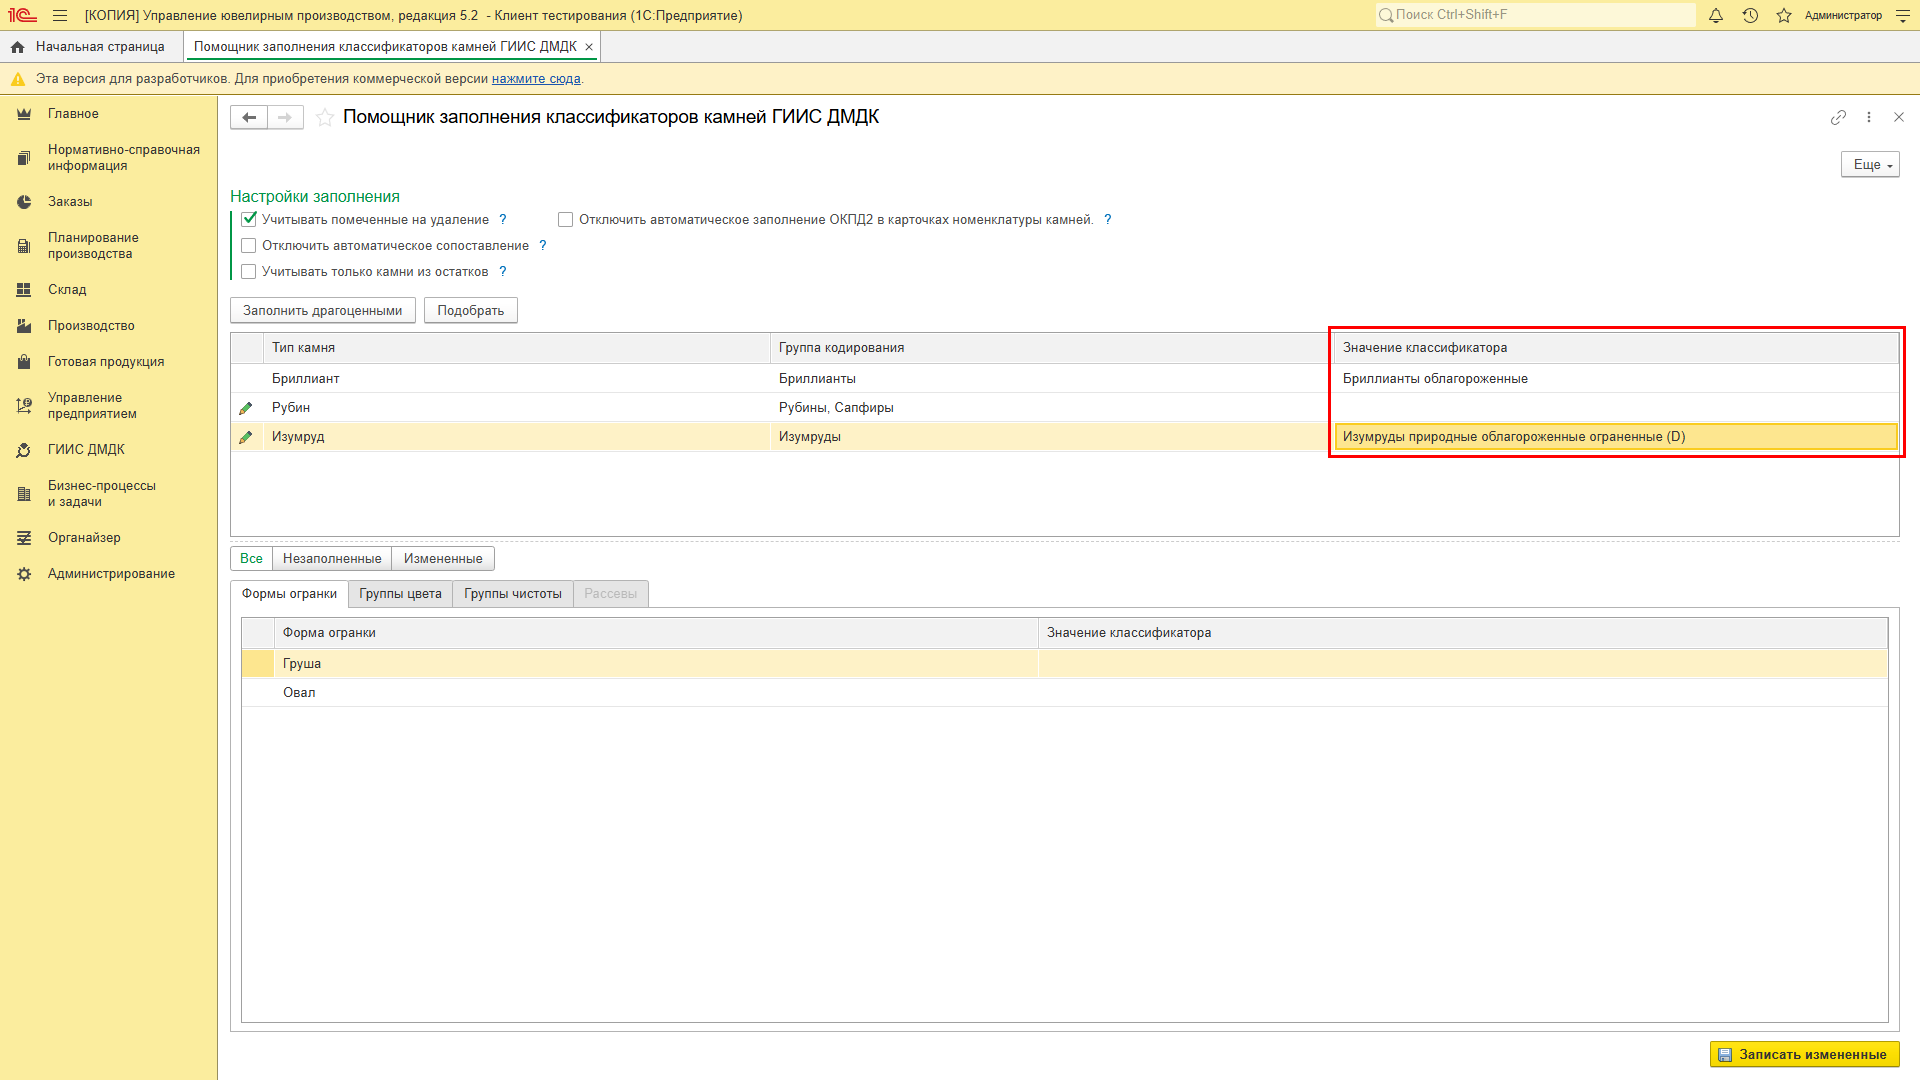The width and height of the screenshot is (1920, 1080).
Task: Click the Готовая продукция bag icon
Action: point(24,362)
